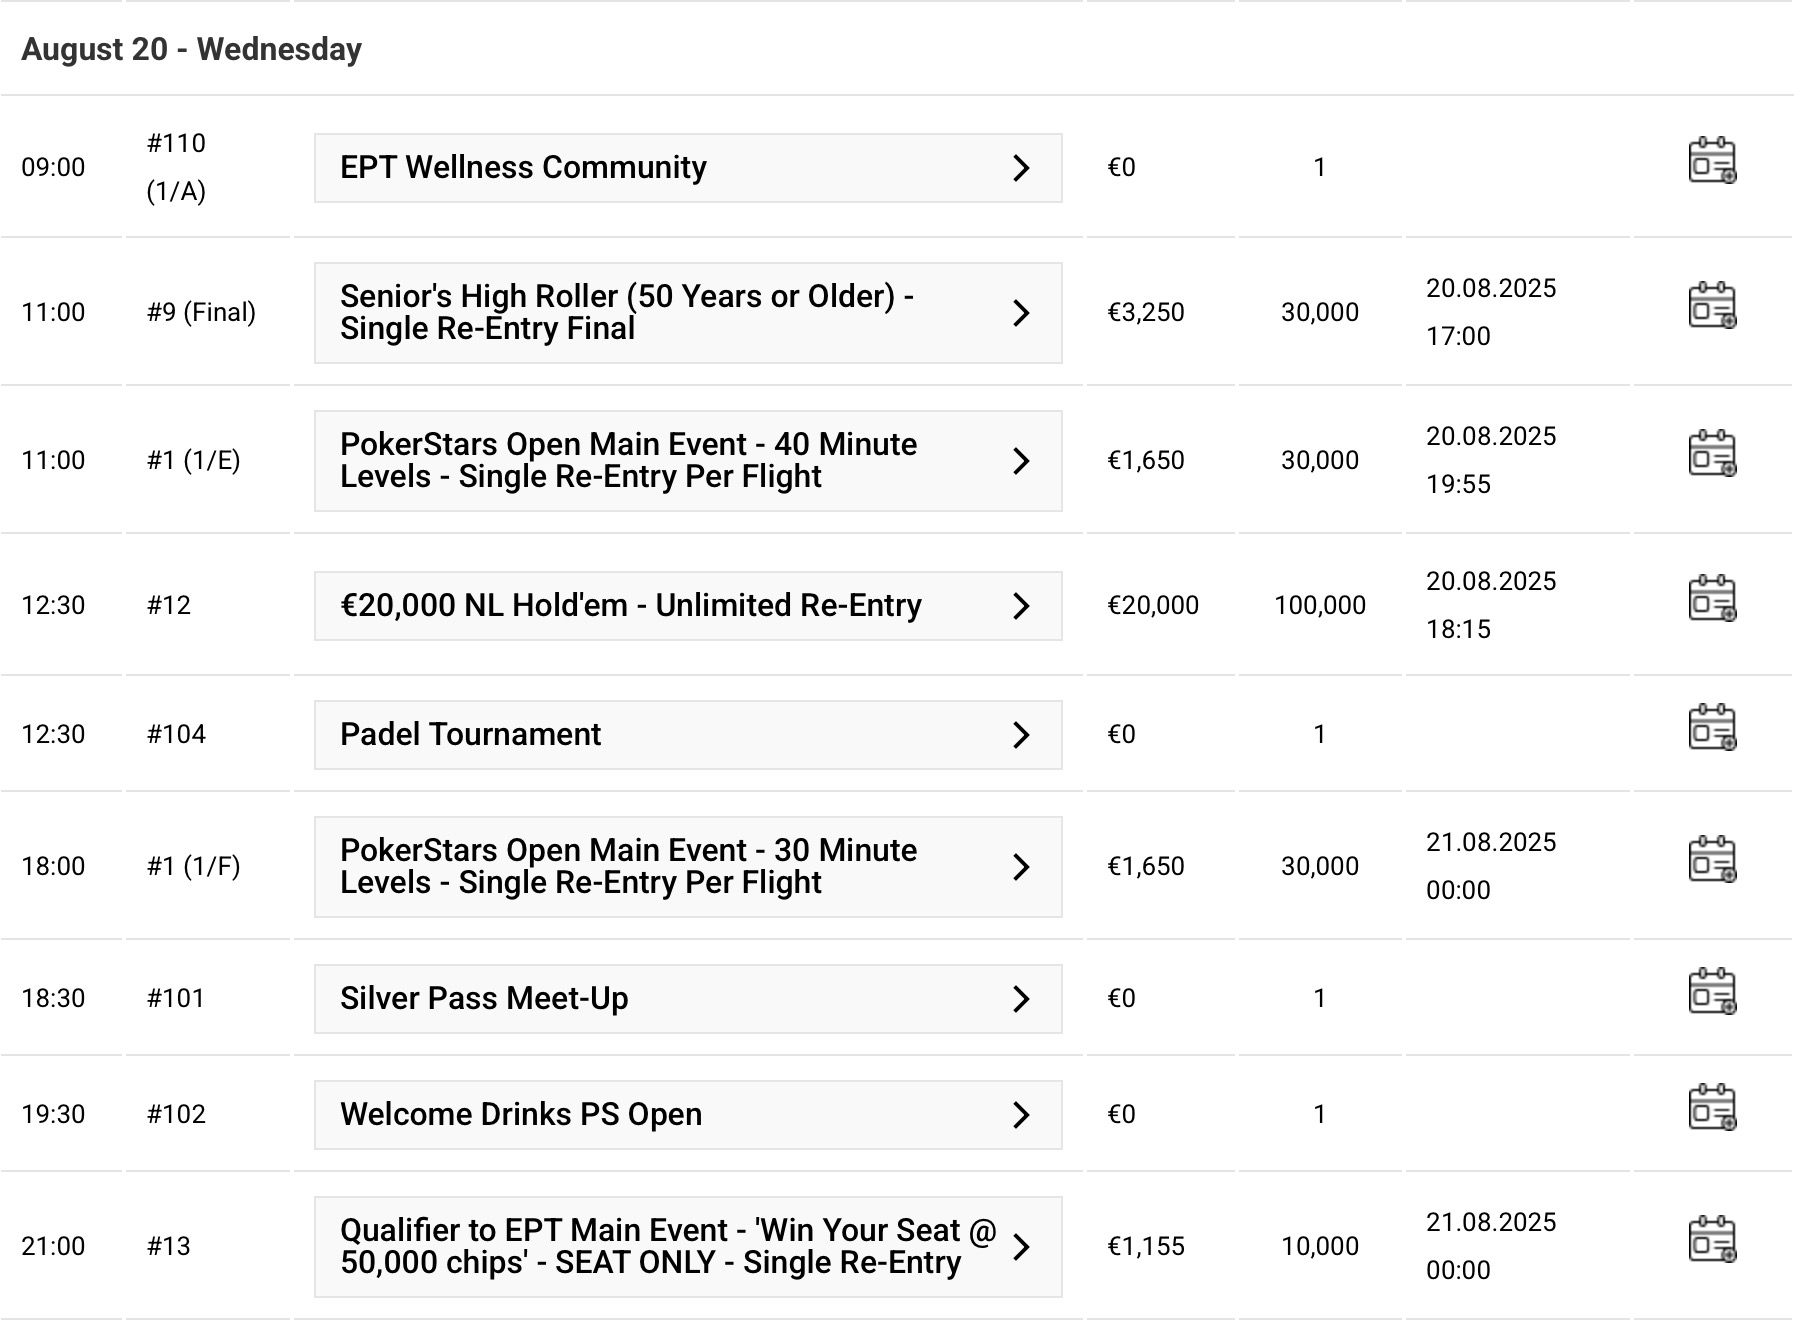
Task: Add Welcome Drinks PS Open to calendar
Action: pyautogui.click(x=1712, y=1108)
